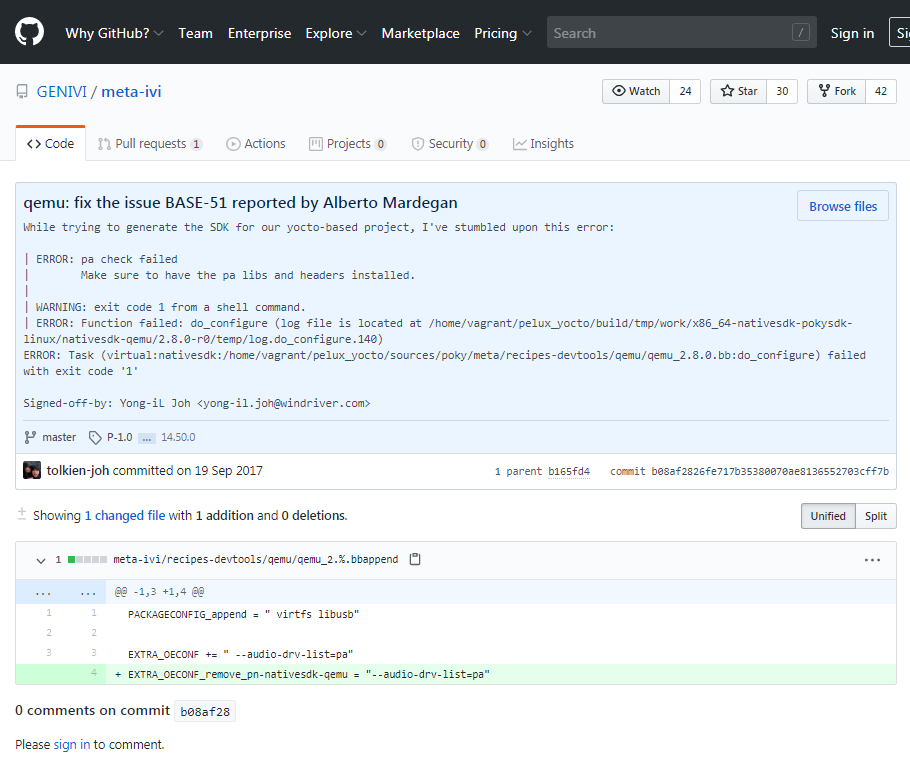910x761 pixels.
Task: Collapse the qemu_2.%.bbappend diff
Action: coord(40,560)
